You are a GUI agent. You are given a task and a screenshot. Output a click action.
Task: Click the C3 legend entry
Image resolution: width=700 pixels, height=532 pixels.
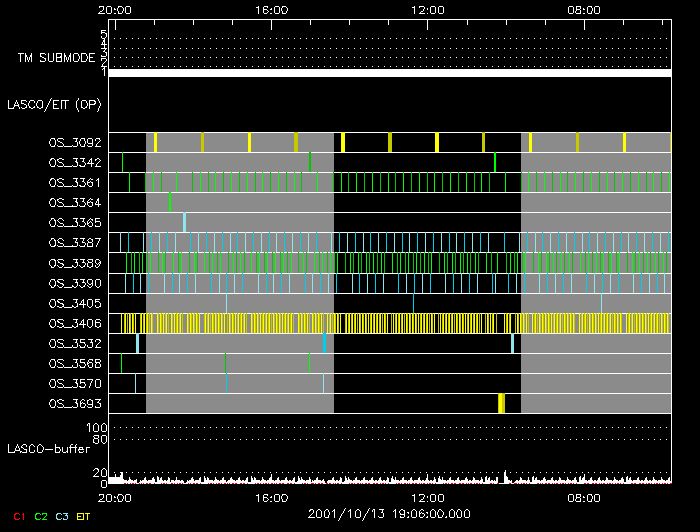(x=62, y=516)
